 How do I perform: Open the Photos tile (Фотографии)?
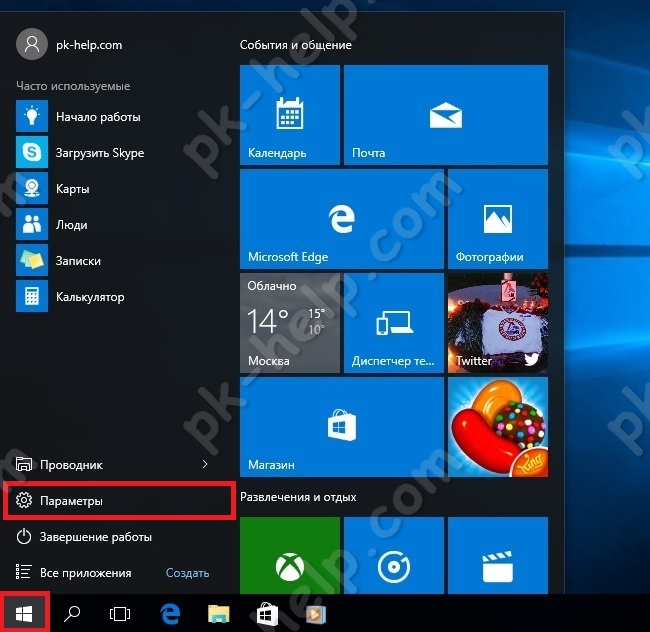[x=497, y=219]
